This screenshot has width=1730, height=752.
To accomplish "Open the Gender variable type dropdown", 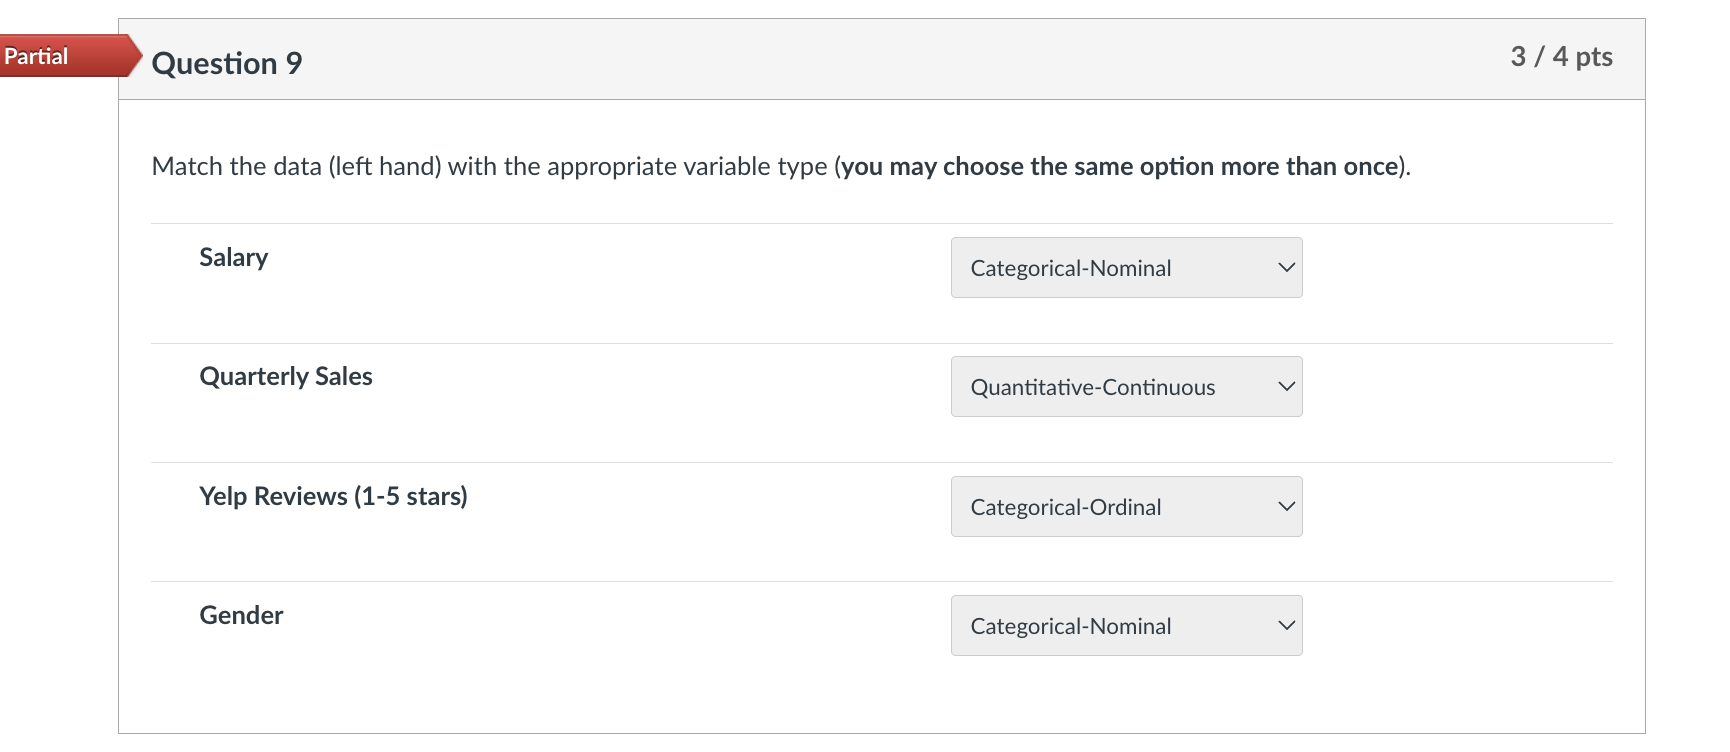I will pyautogui.click(x=1125, y=626).
